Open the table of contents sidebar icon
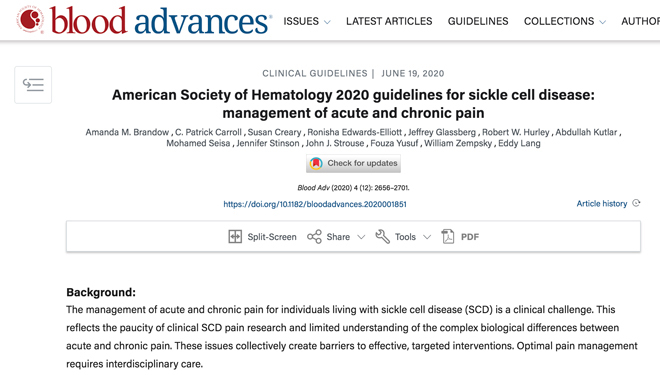The height and width of the screenshot is (375, 660). (33, 85)
